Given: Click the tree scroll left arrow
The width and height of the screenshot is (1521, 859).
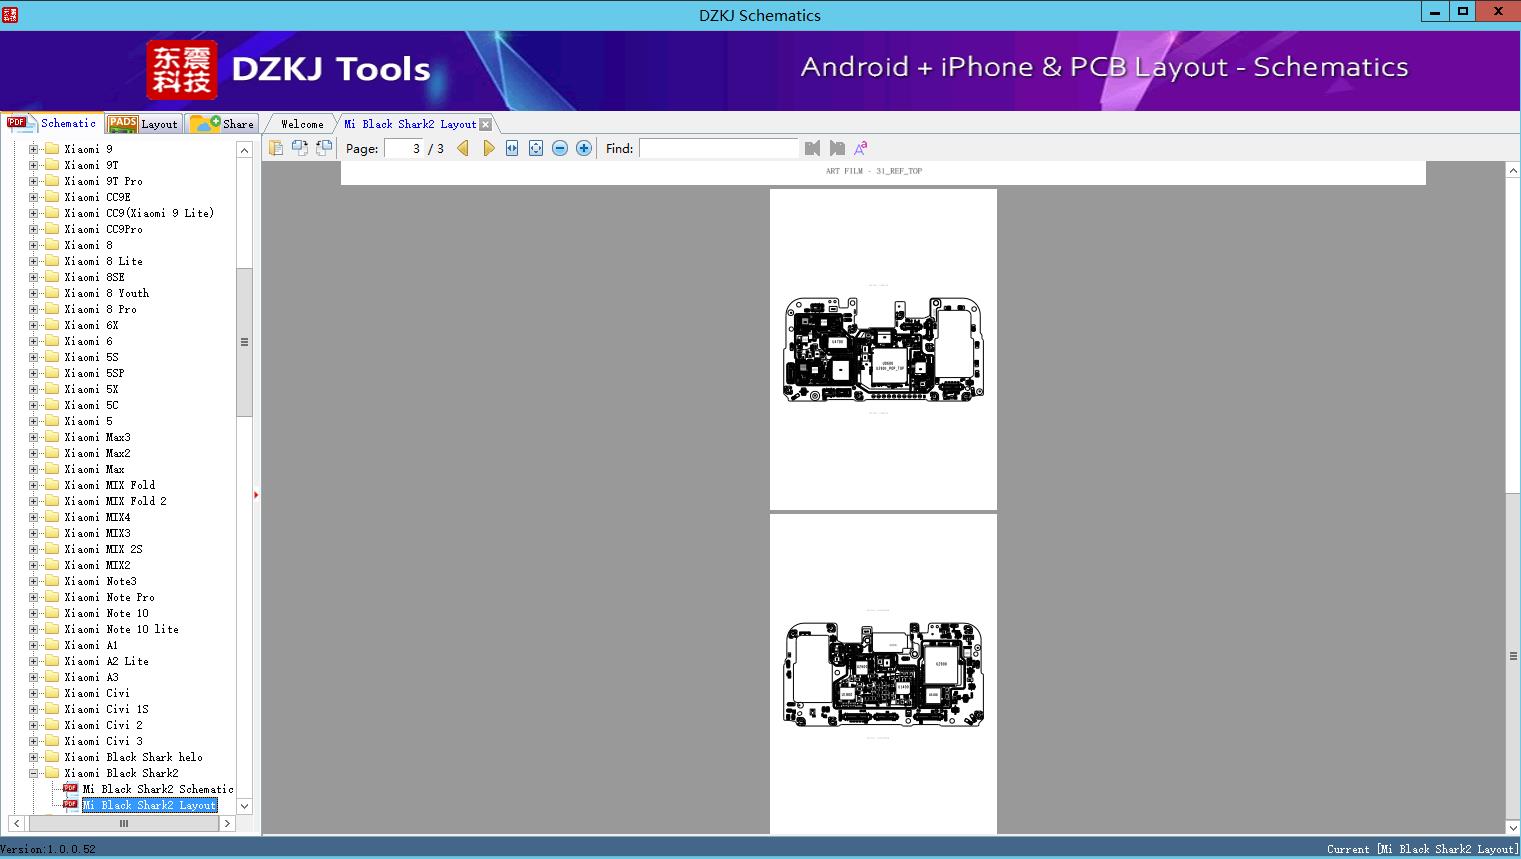Looking at the screenshot, I should [x=15, y=824].
